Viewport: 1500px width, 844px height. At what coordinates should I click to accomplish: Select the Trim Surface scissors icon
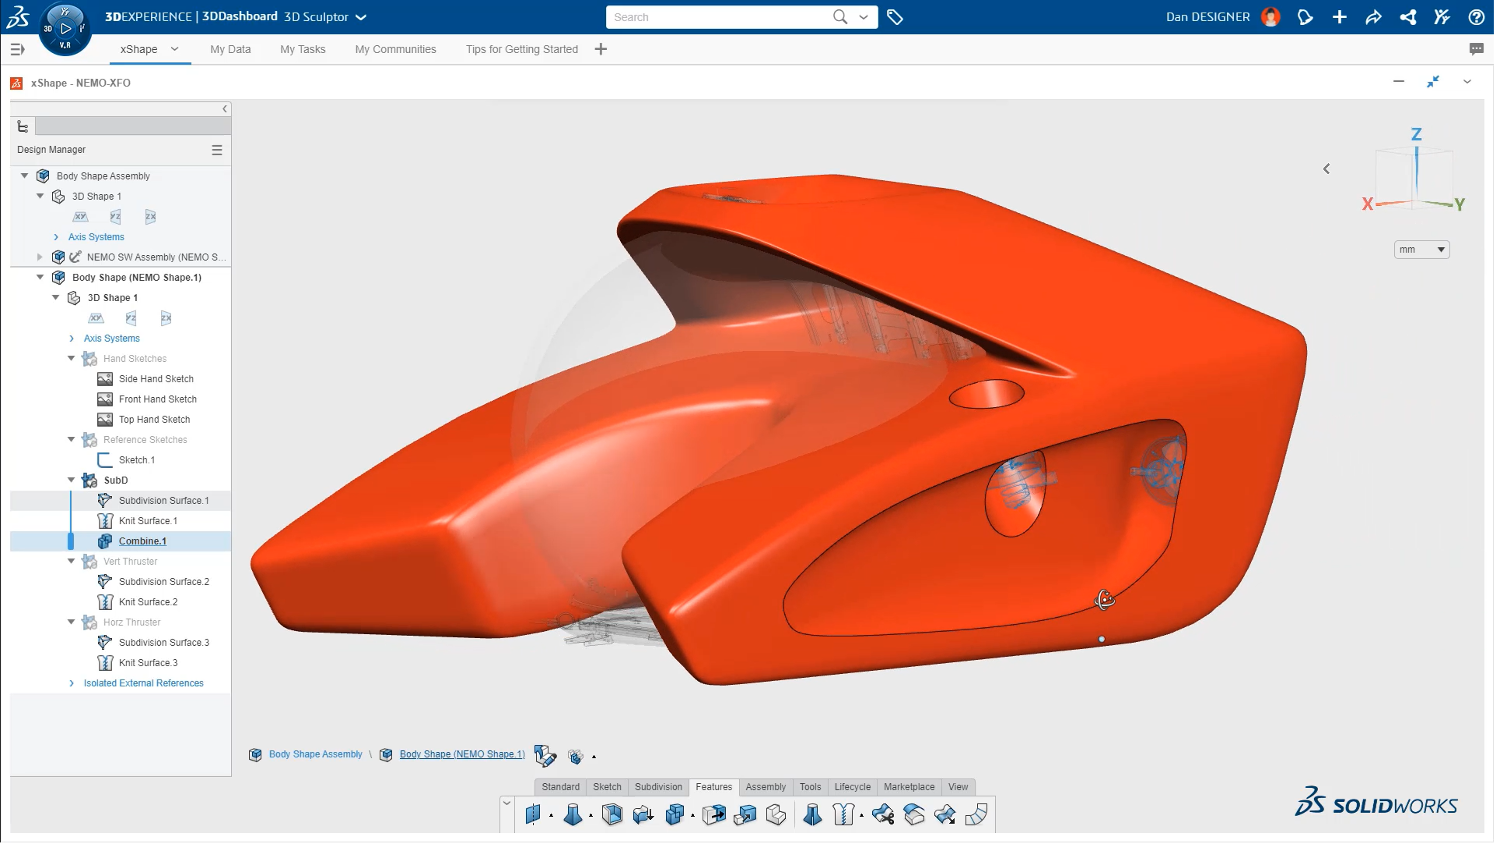coord(882,816)
